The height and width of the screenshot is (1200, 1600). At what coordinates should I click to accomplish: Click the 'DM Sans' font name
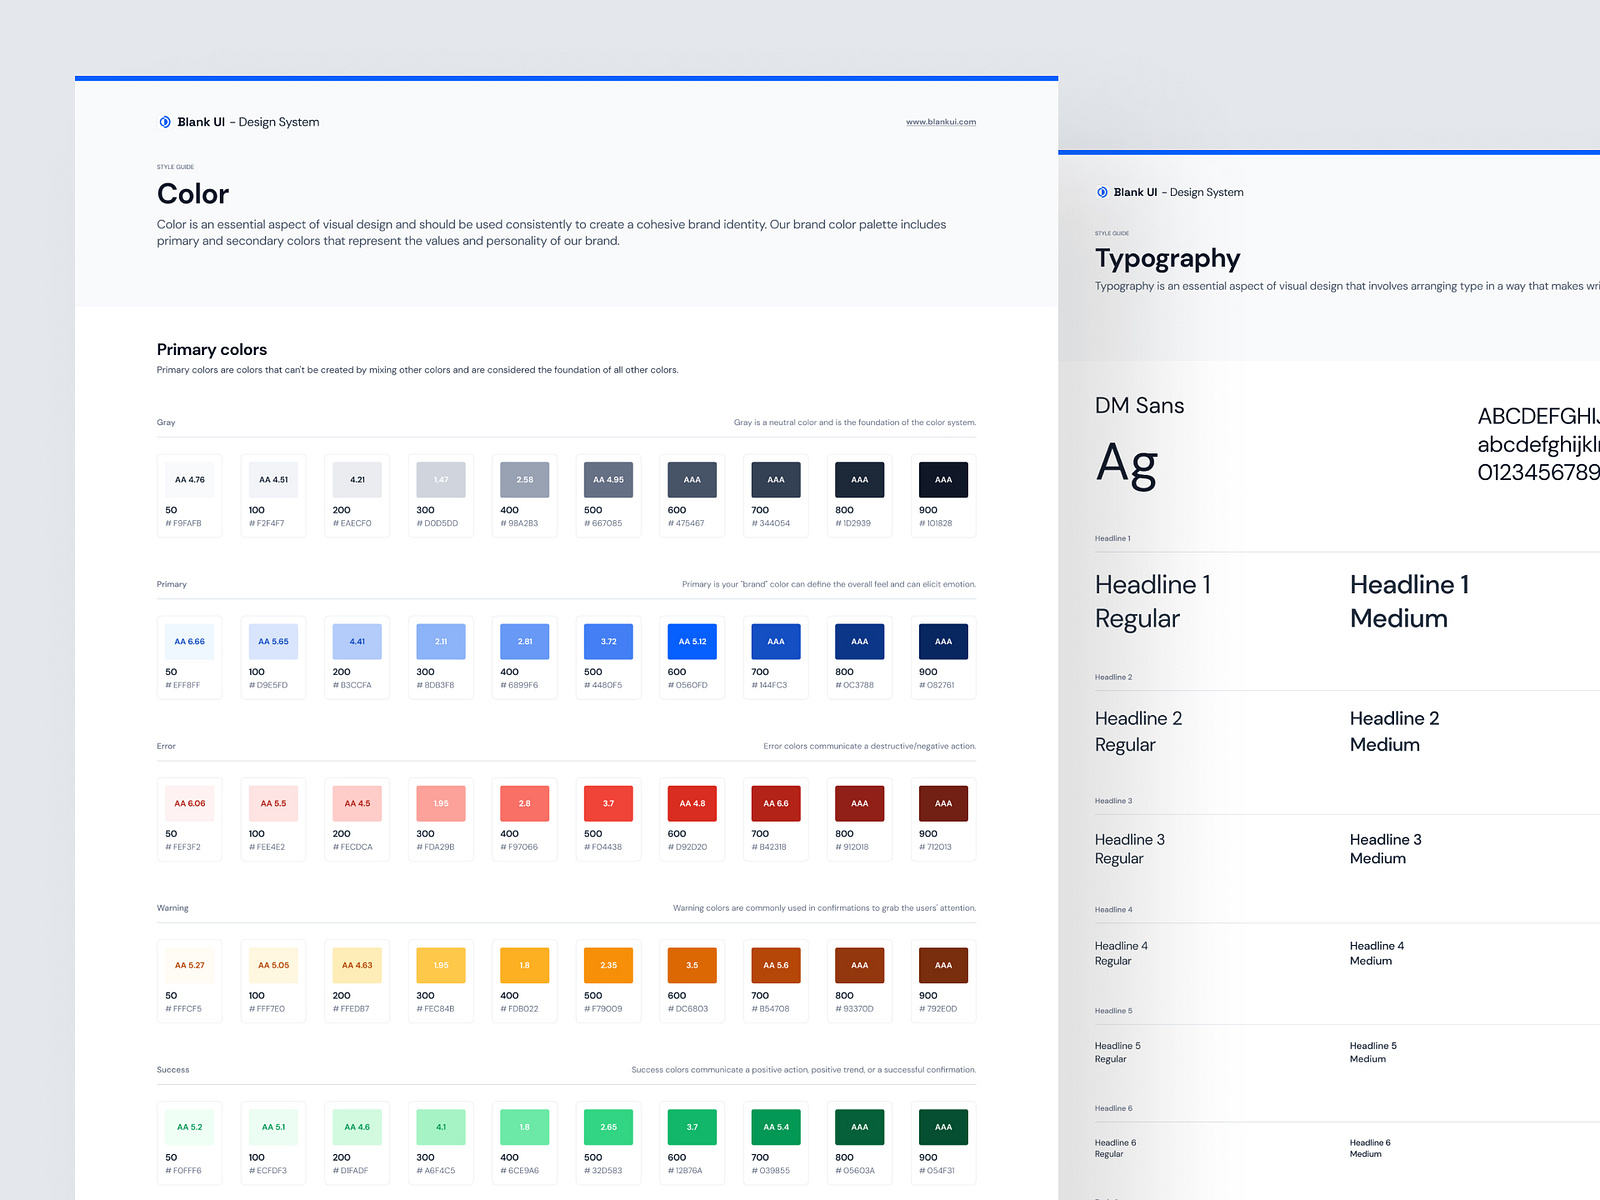click(1140, 406)
